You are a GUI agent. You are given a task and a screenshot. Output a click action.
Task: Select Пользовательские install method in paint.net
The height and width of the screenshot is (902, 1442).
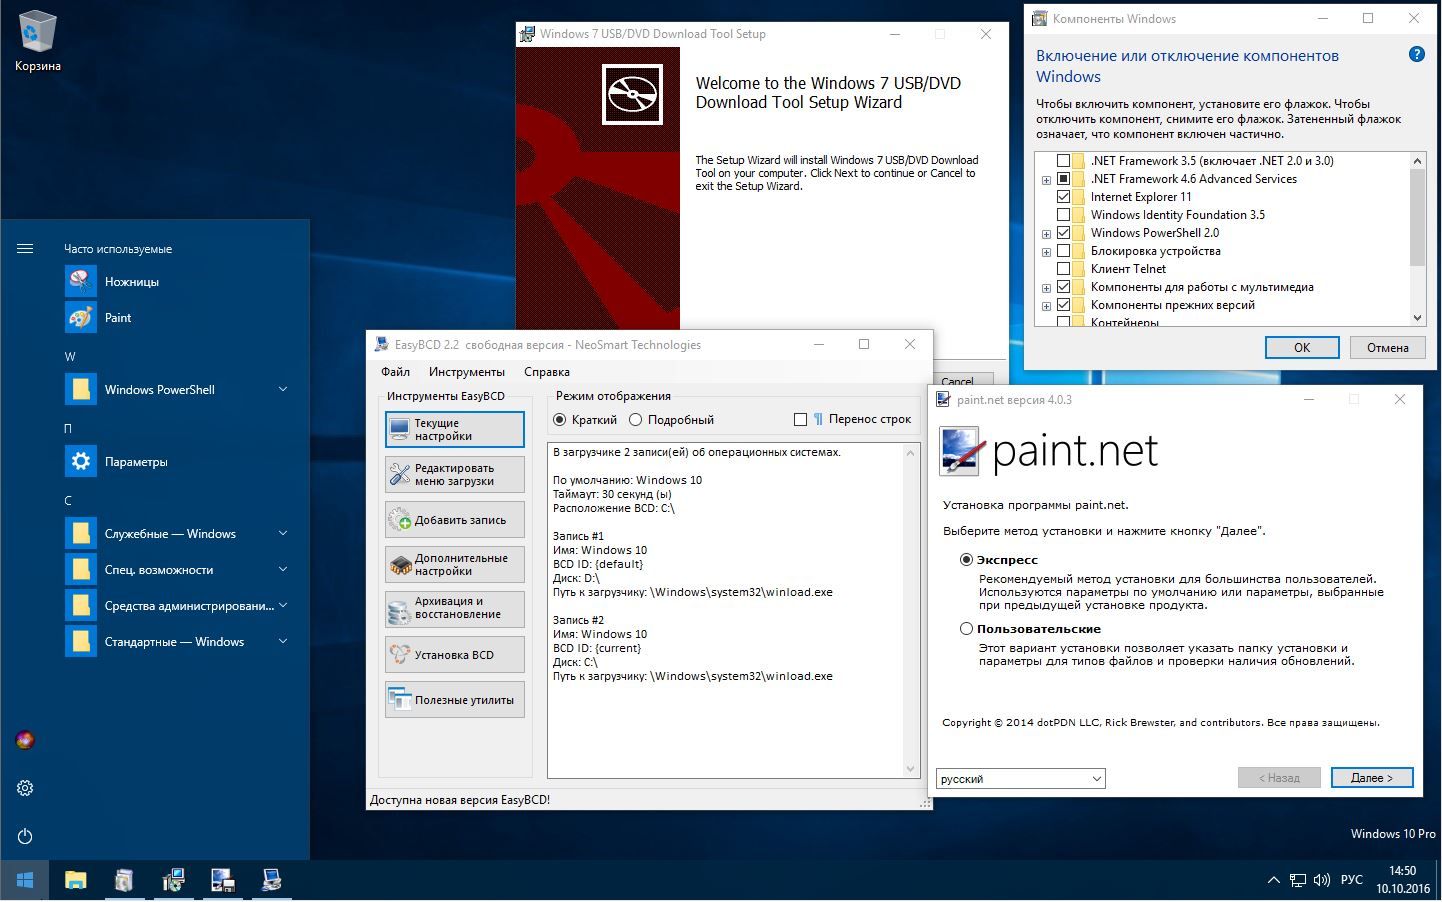[x=966, y=629]
